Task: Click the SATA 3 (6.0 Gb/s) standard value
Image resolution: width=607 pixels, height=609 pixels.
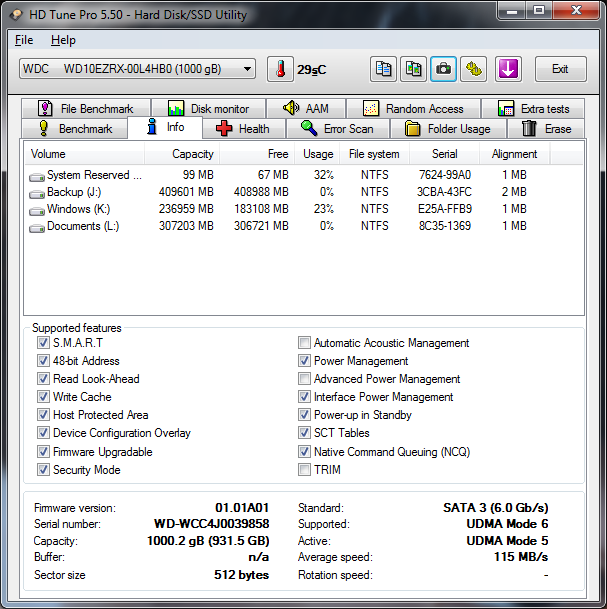Action: click(496, 508)
